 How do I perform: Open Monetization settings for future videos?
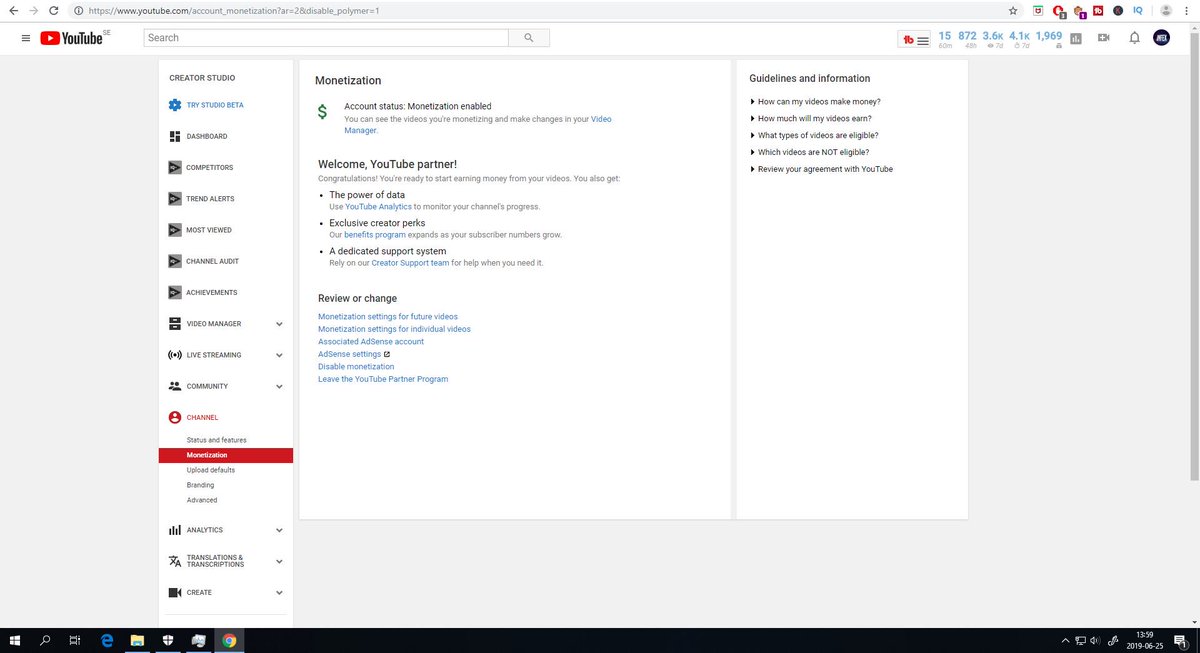[388, 316]
